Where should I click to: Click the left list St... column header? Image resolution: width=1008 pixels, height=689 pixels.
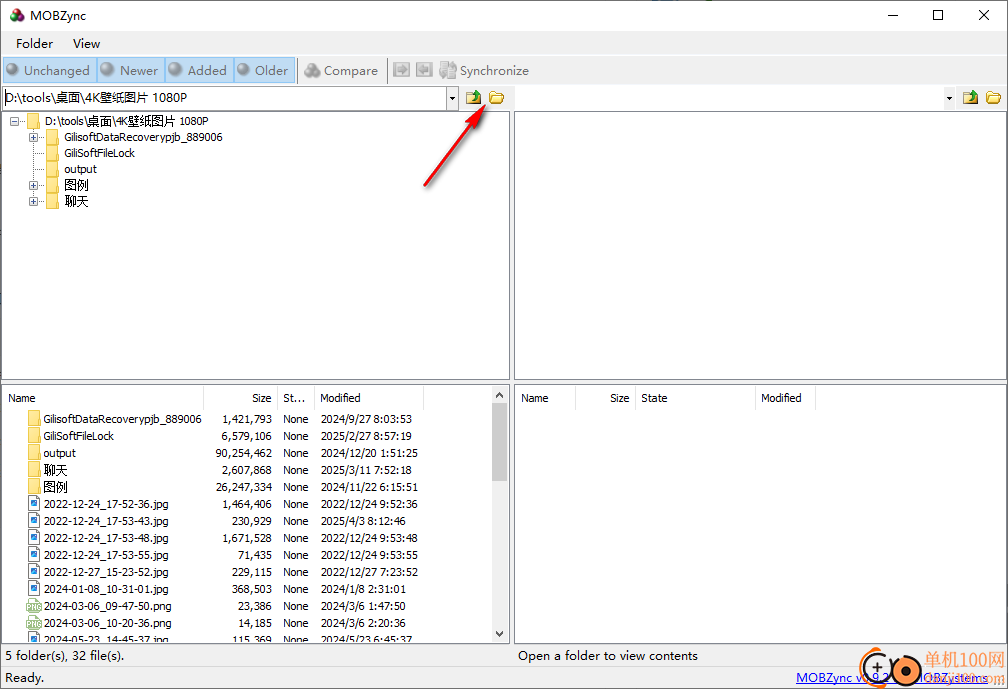(x=296, y=398)
